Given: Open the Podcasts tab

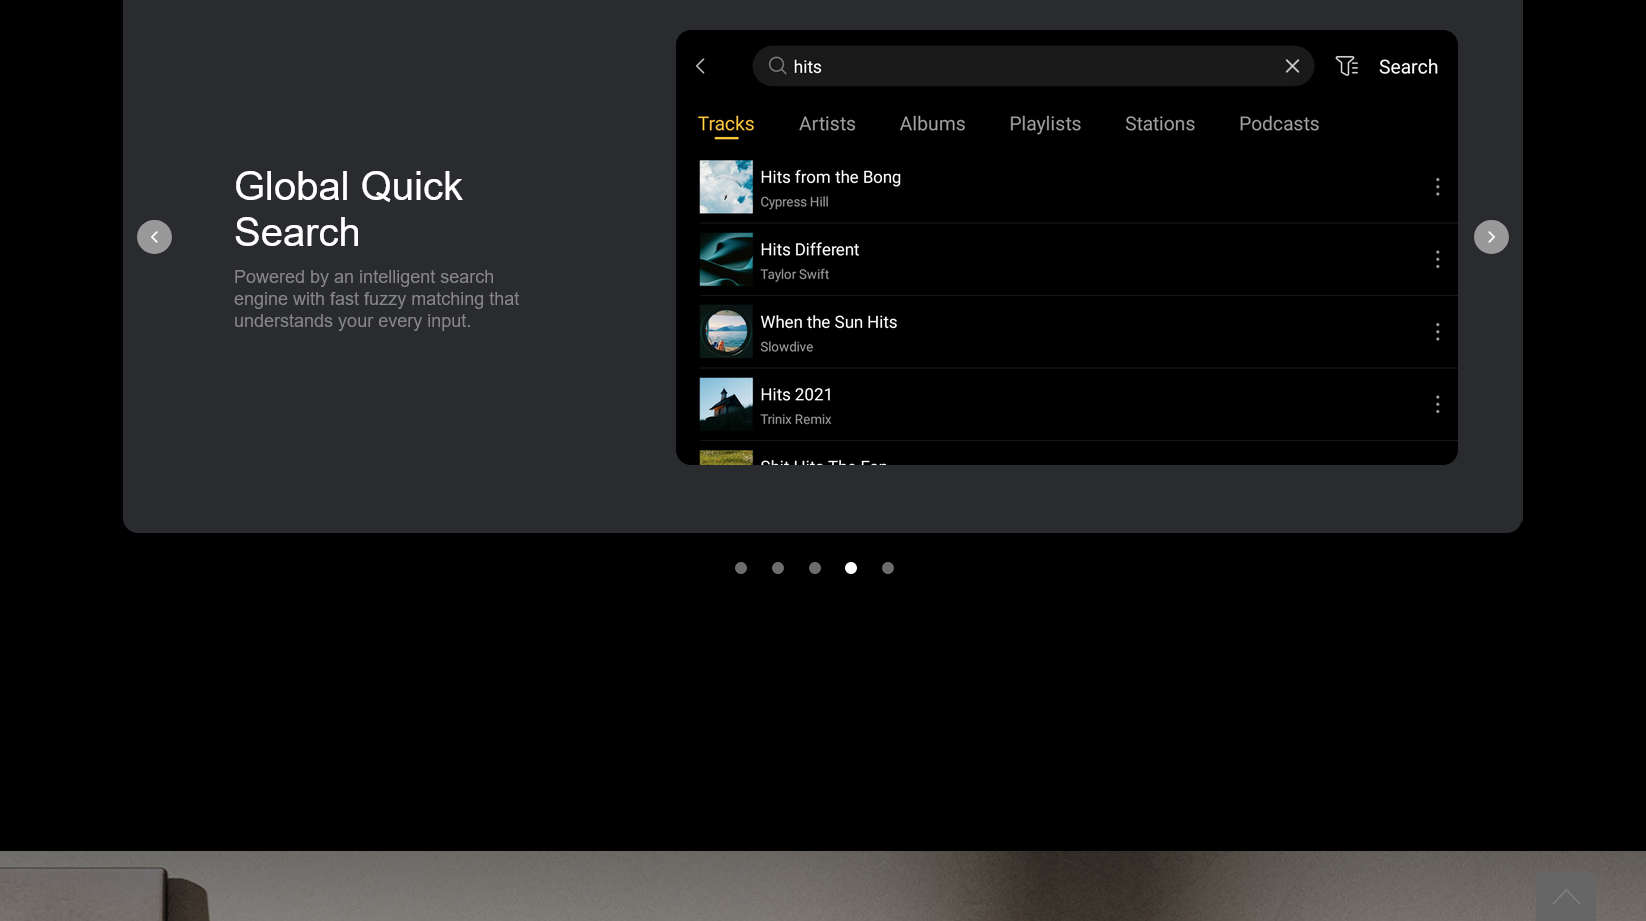Looking at the screenshot, I should tap(1278, 124).
